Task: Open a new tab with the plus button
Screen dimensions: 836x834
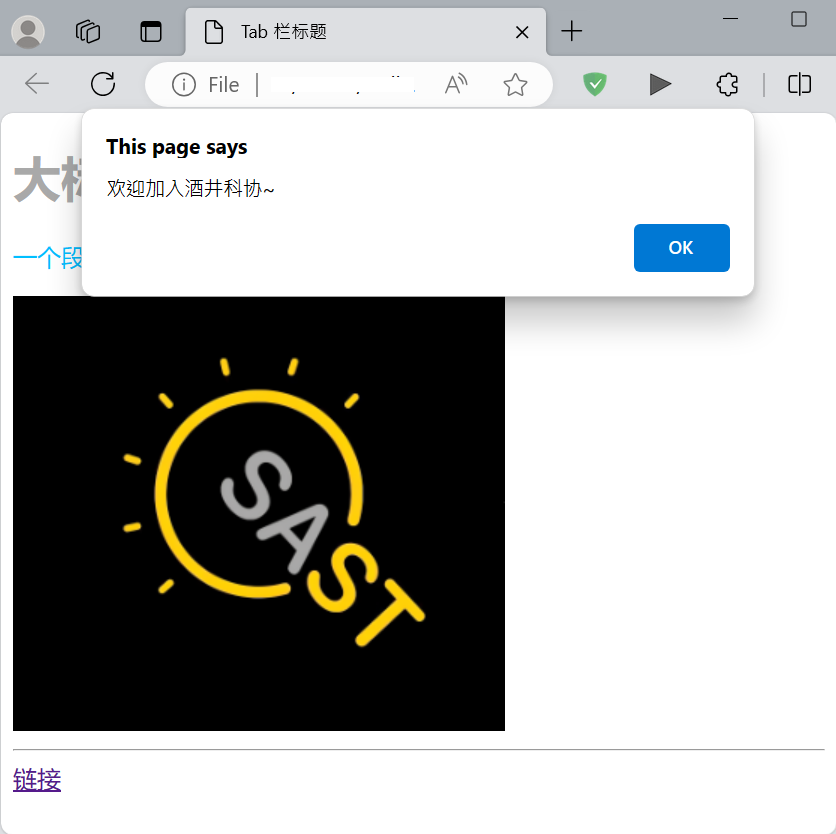Action: click(x=571, y=31)
